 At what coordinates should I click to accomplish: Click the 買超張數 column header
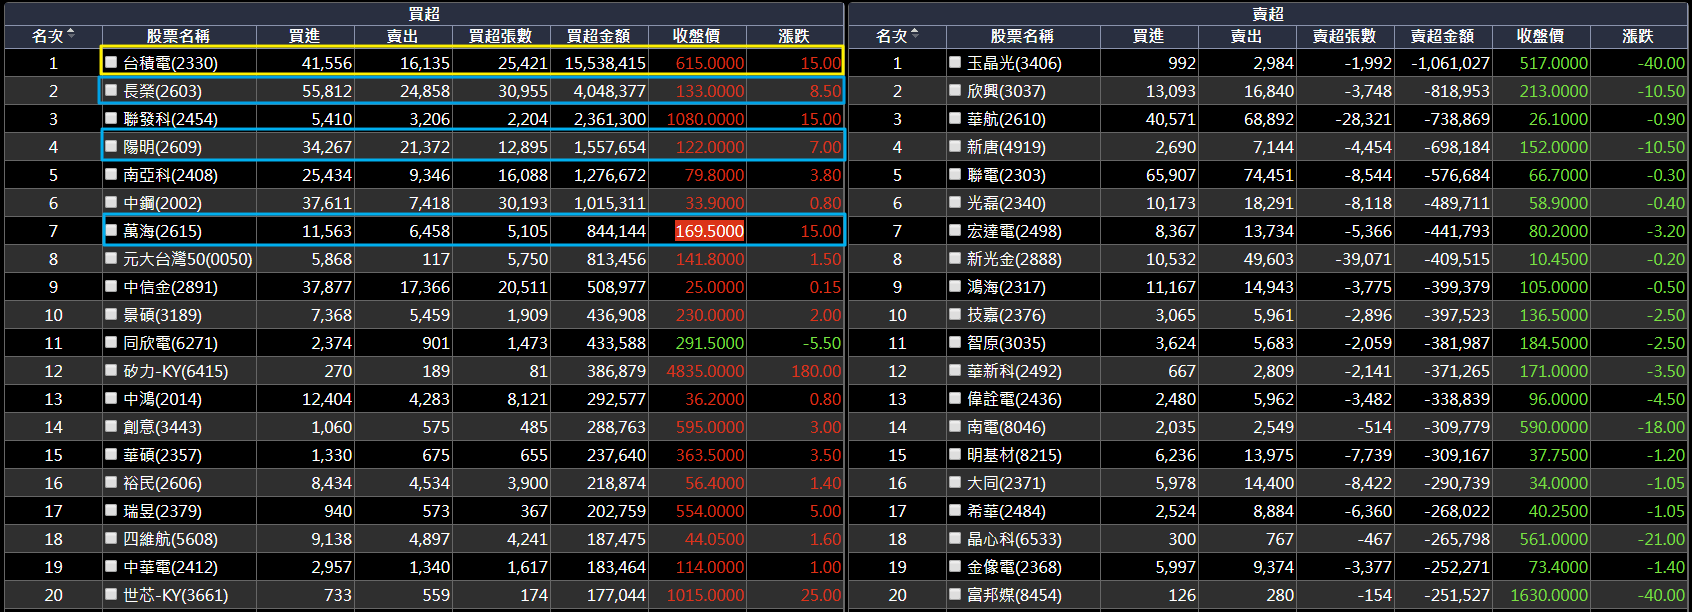click(501, 36)
